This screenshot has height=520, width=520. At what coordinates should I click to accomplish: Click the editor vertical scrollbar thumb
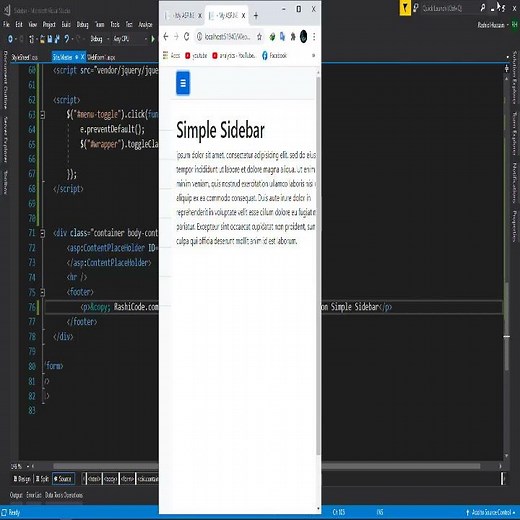(x=506, y=327)
